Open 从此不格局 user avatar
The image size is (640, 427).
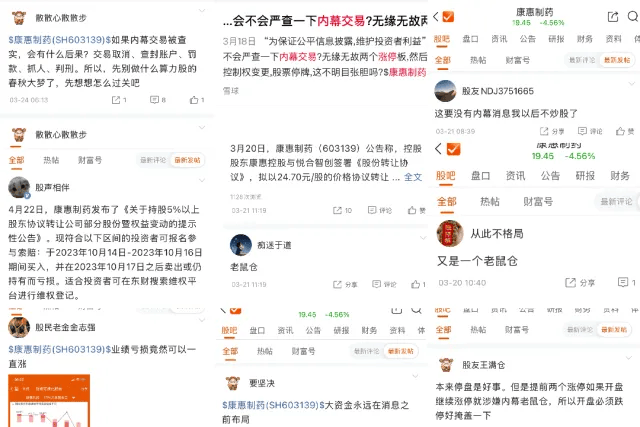(450, 234)
